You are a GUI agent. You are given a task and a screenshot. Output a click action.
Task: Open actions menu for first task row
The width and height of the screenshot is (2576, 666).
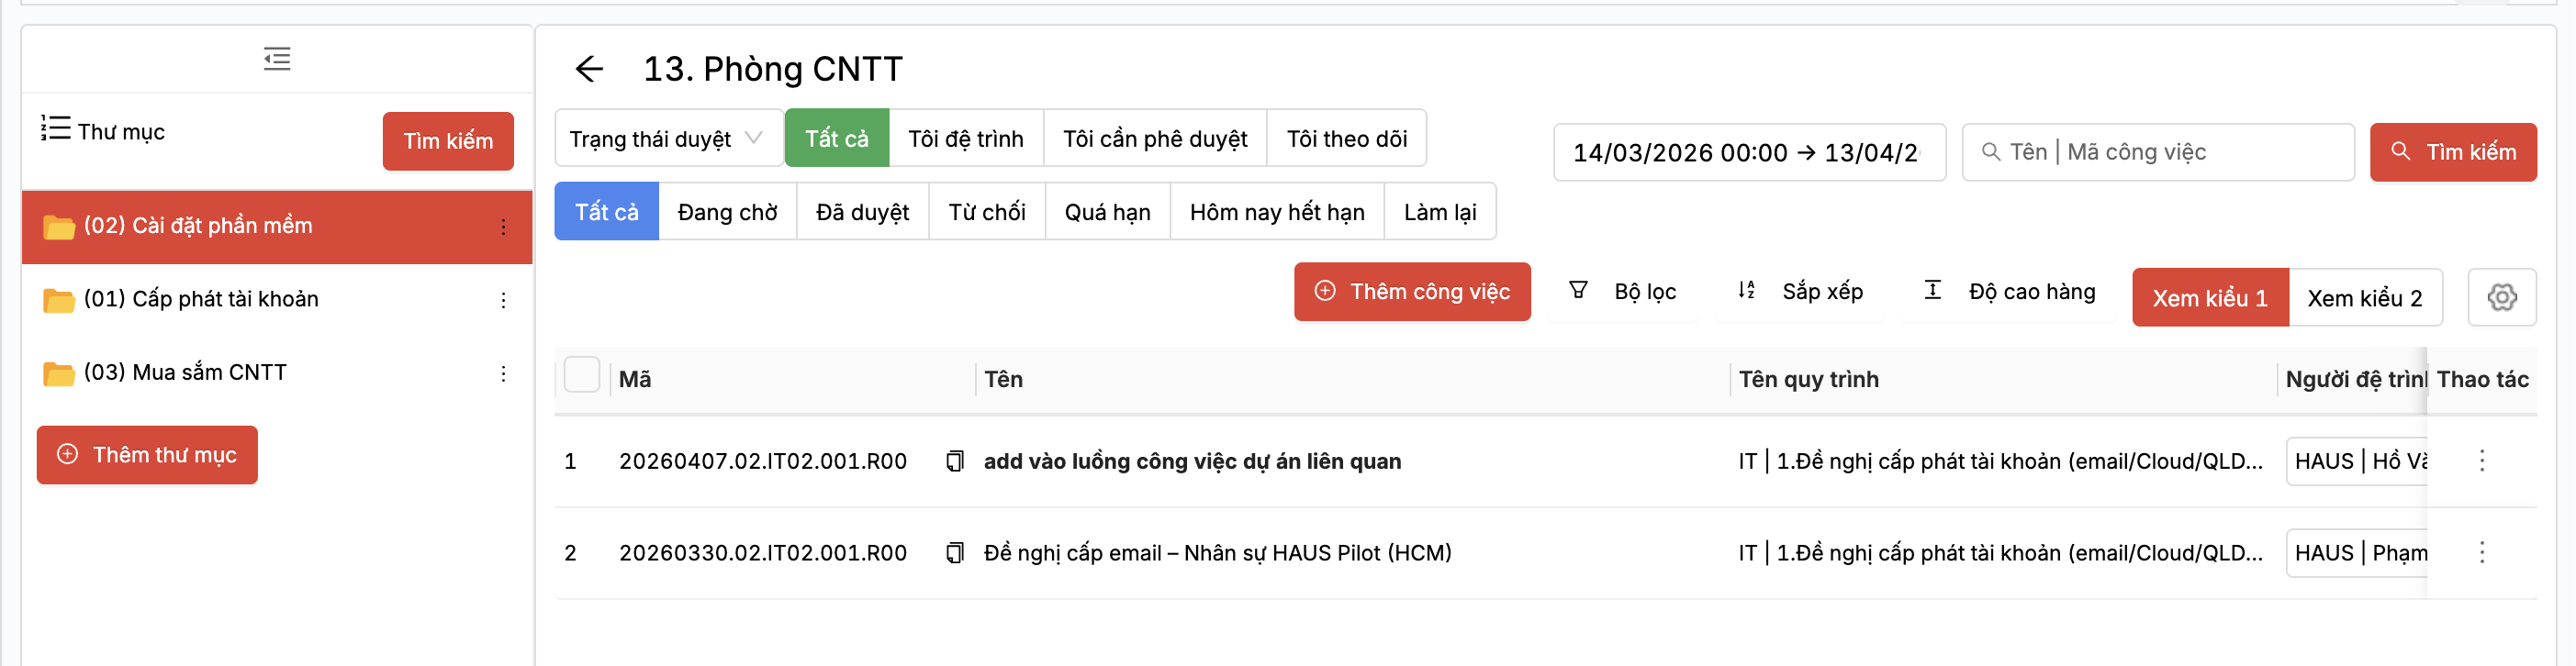pos(2481,461)
